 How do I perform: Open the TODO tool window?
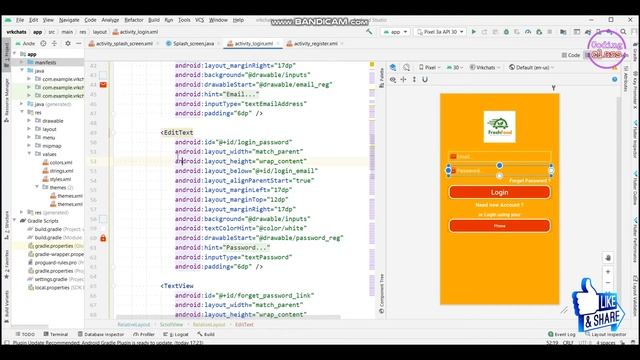click(x=25, y=334)
